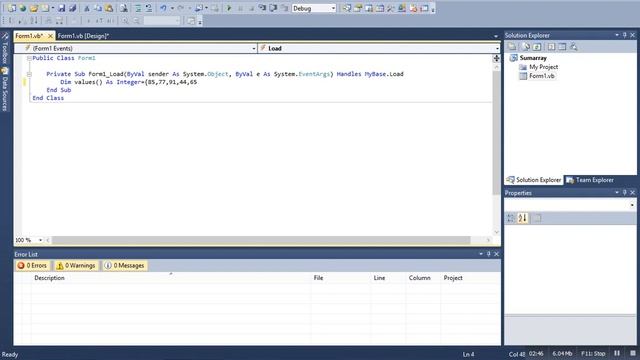This screenshot has height=360, width=640.
Task: Click the Undo arrow icon
Action: [x=163, y=8]
